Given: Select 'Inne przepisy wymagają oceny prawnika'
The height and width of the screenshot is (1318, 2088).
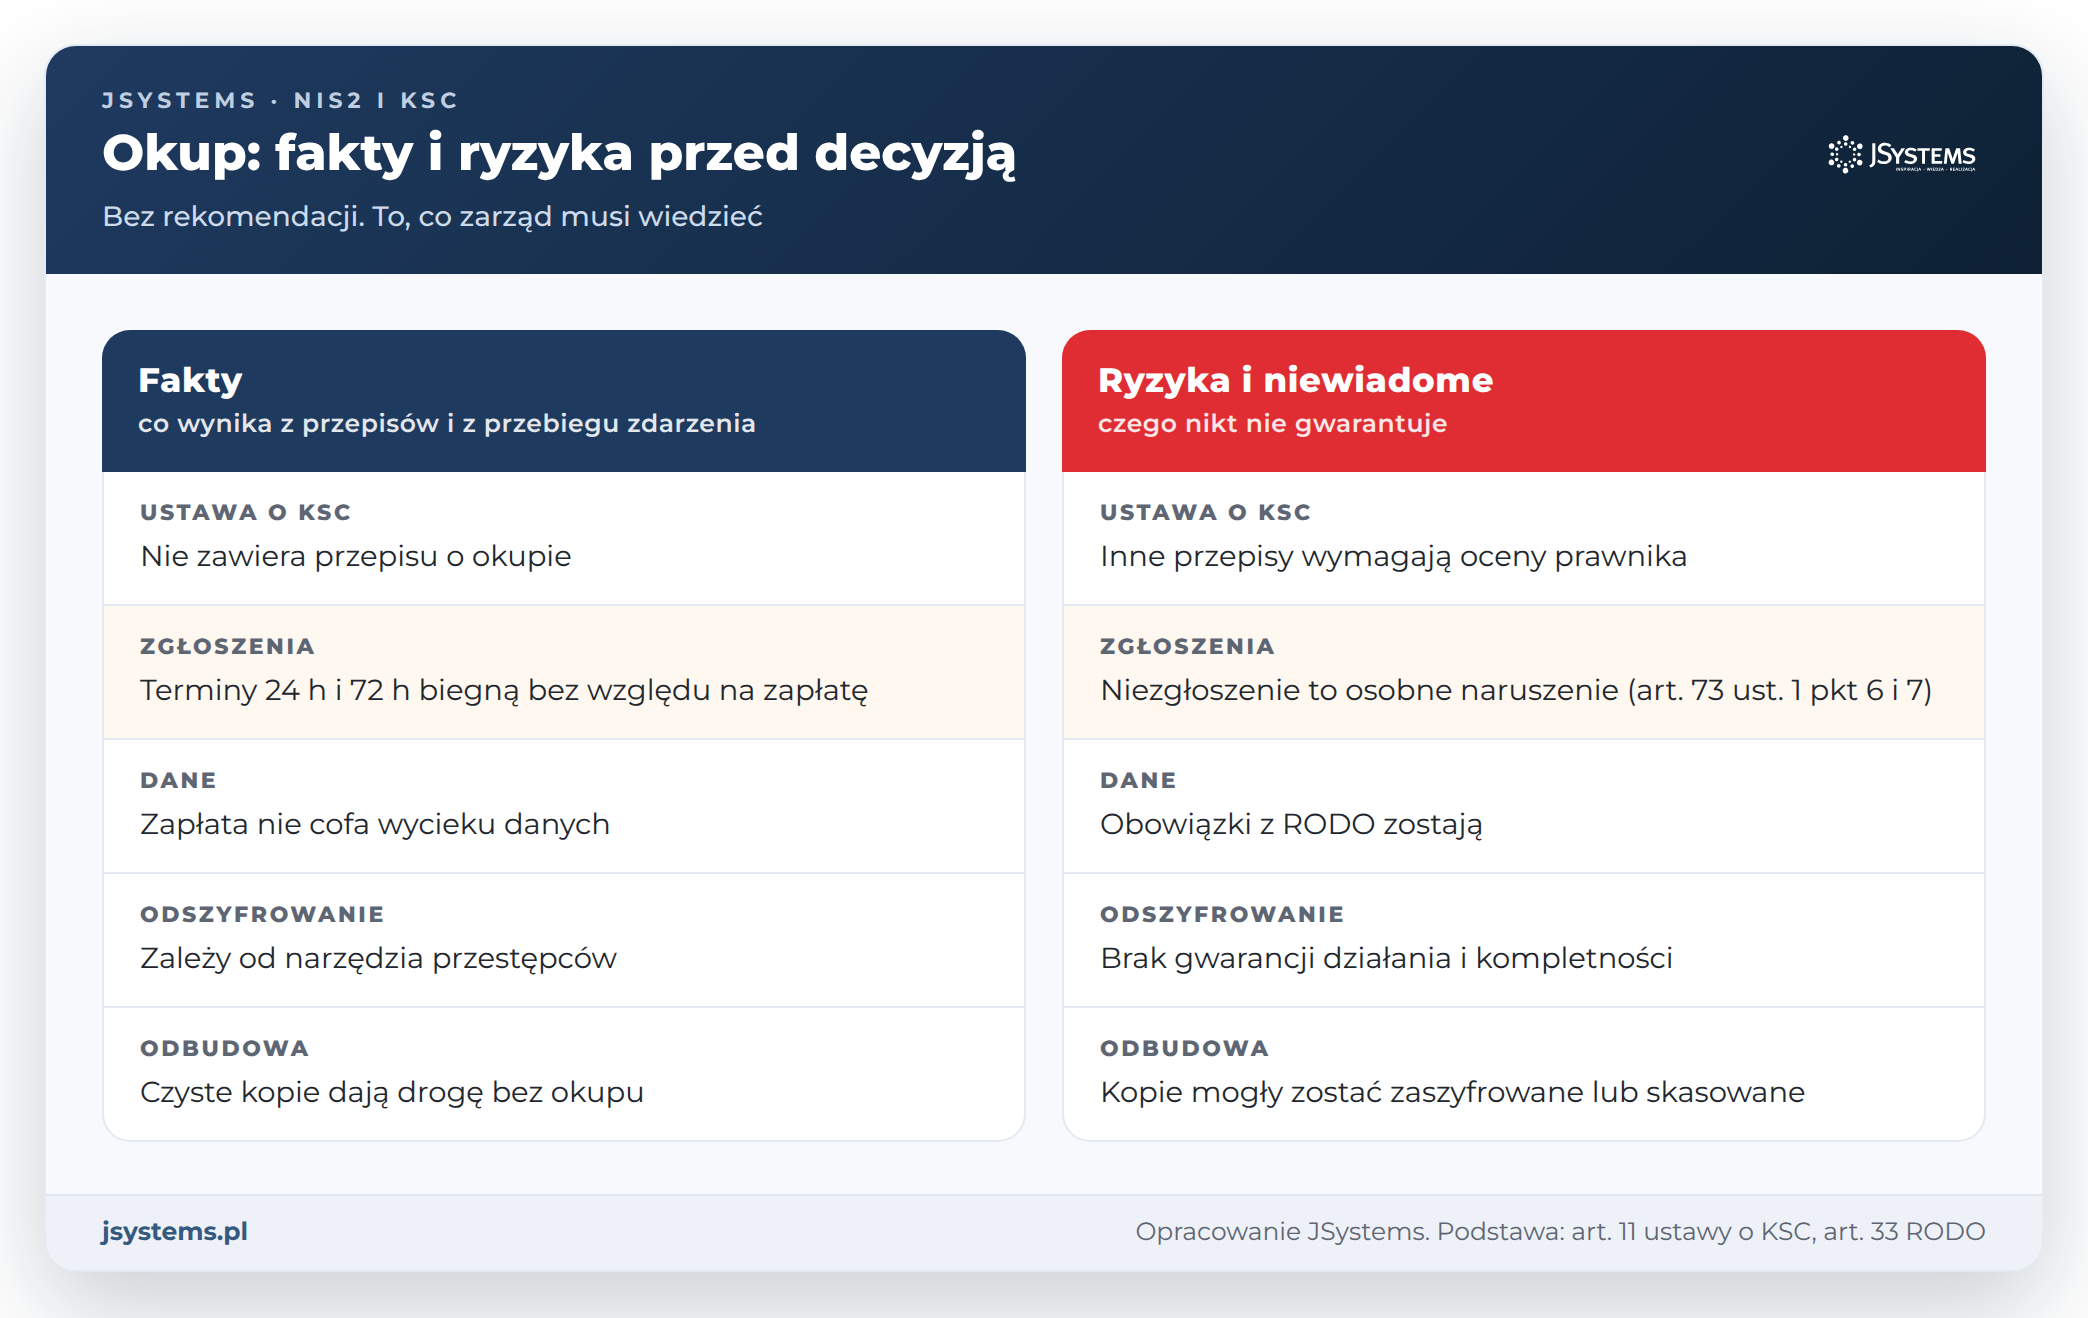Looking at the screenshot, I should (1393, 556).
